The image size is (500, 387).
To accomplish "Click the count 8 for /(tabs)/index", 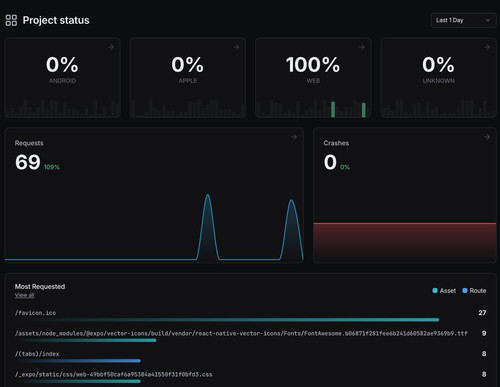I will 484,354.
